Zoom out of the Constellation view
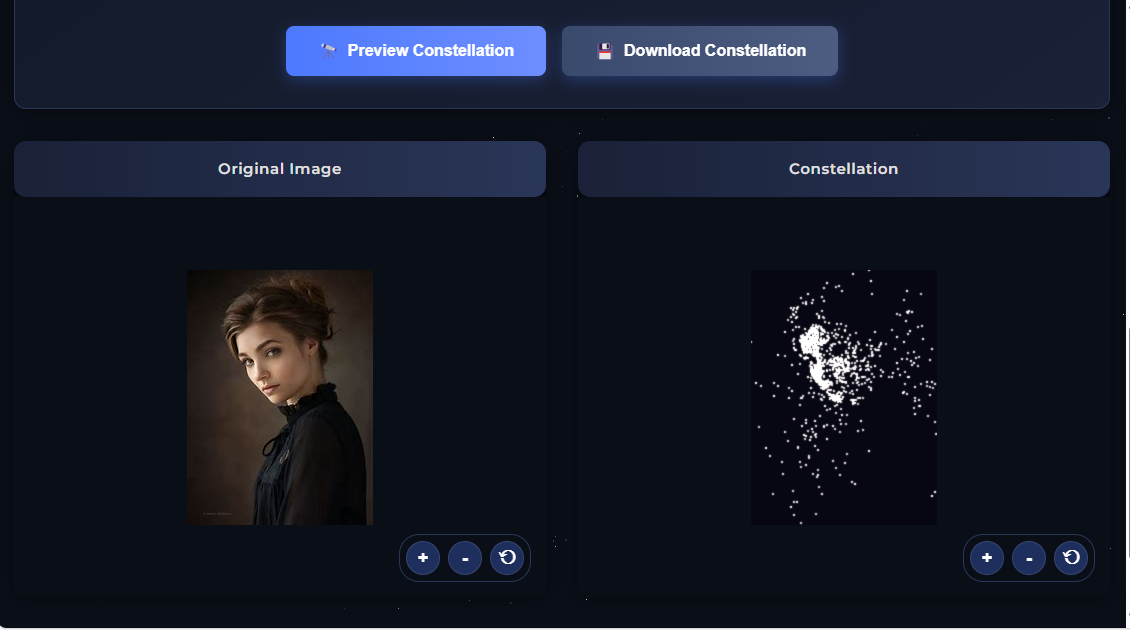The image size is (1130, 630). pos(1029,558)
